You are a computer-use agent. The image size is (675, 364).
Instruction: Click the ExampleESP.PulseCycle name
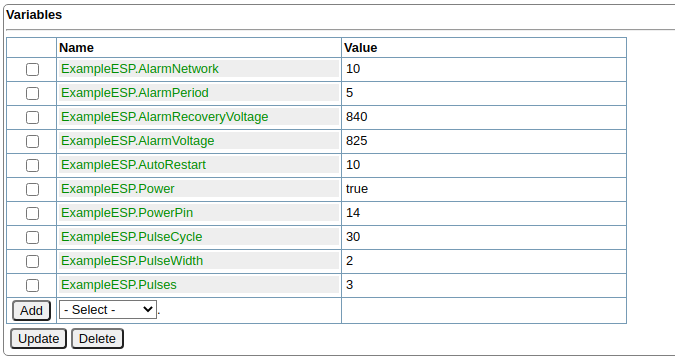[131, 237]
